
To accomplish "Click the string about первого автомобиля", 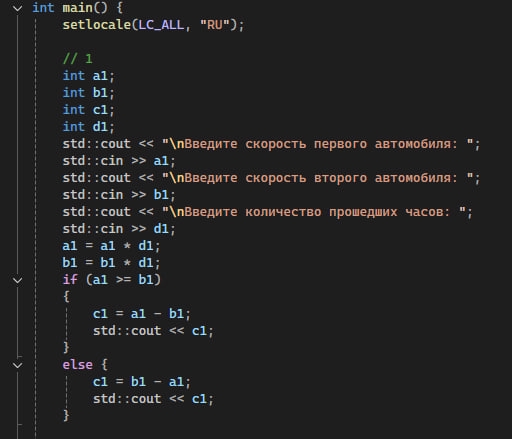I will tap(318, 144).
